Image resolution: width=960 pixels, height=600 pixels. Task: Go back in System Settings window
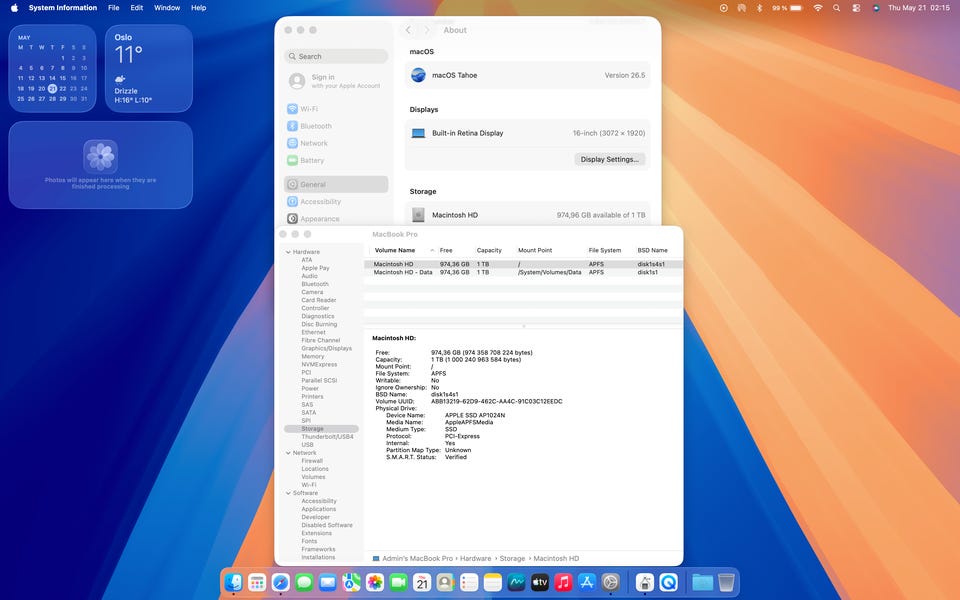click(x=408, y=30)
